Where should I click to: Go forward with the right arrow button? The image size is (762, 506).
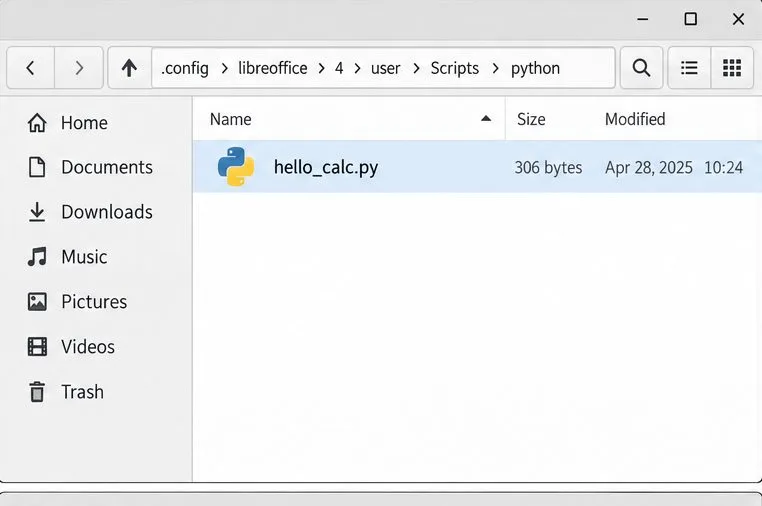click(x=79, y=68)
